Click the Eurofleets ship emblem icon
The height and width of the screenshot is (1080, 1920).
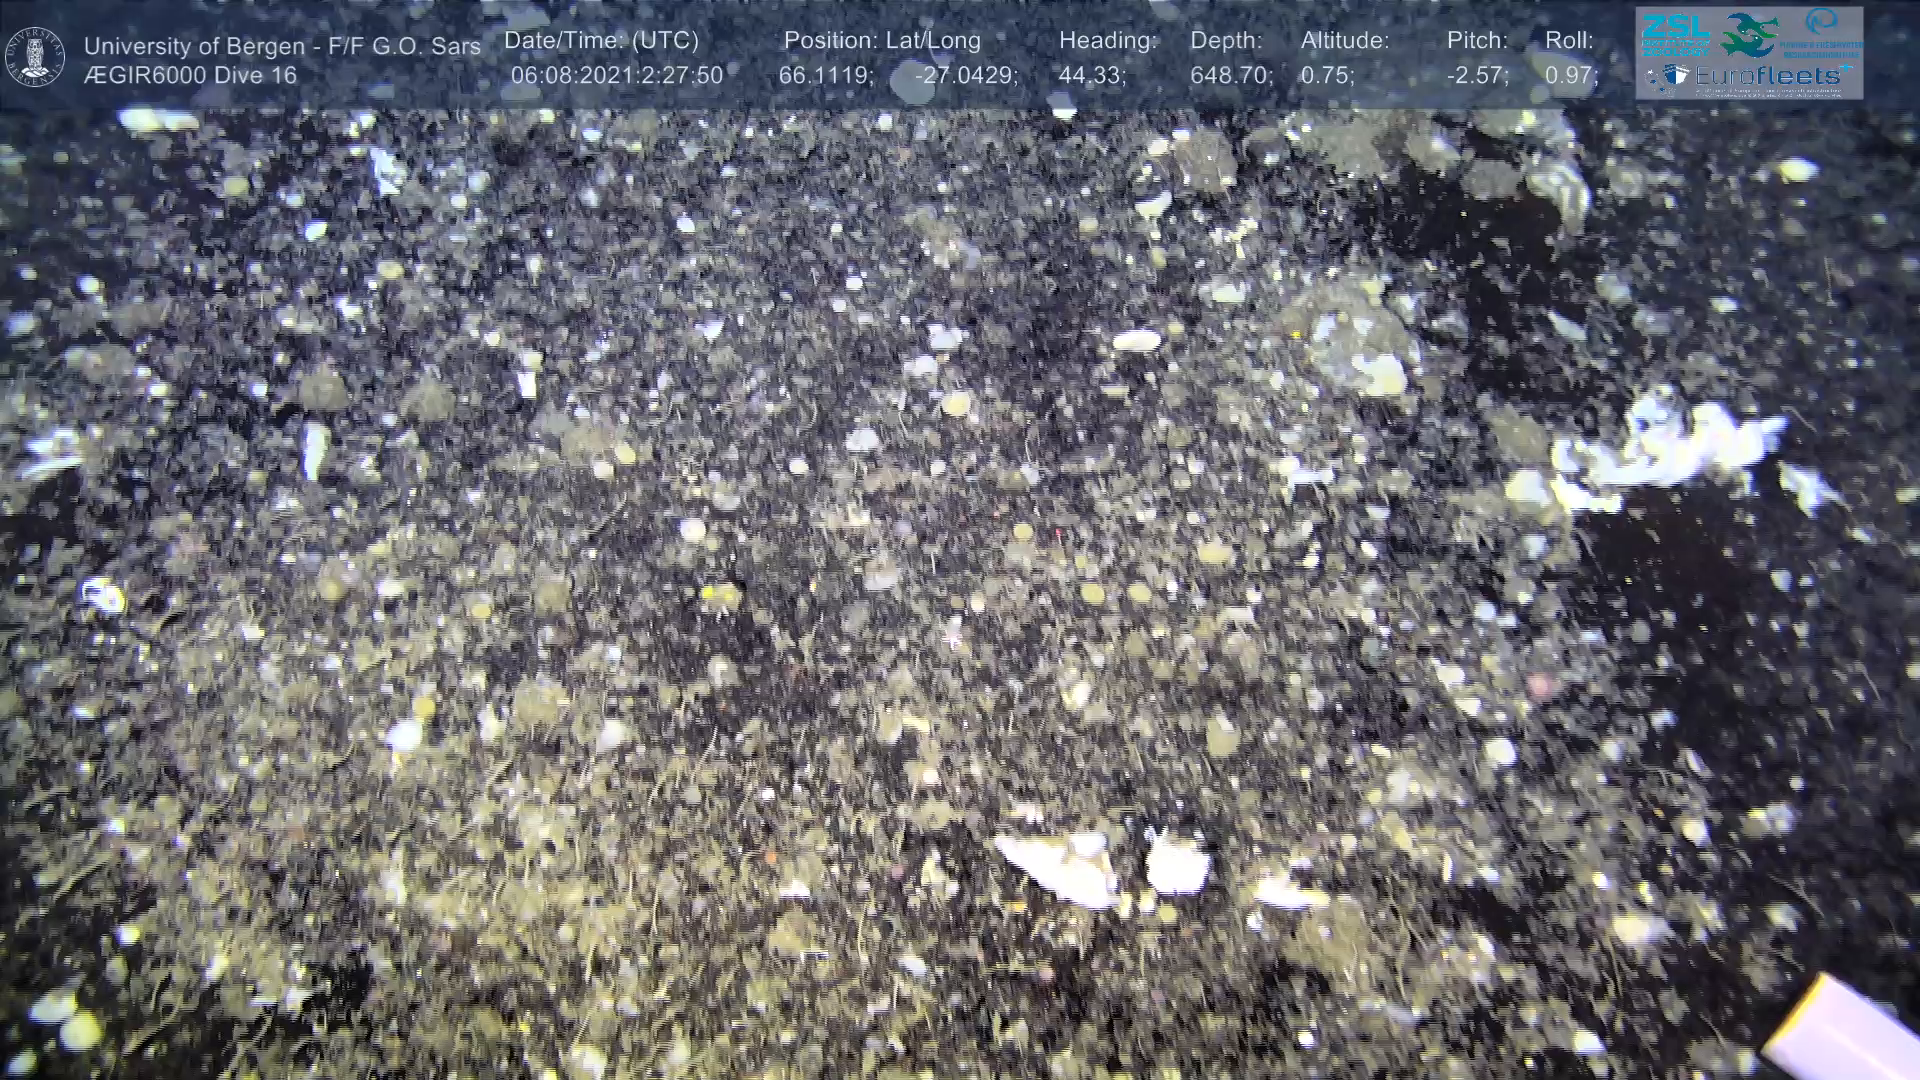[x=1676, y=74]
